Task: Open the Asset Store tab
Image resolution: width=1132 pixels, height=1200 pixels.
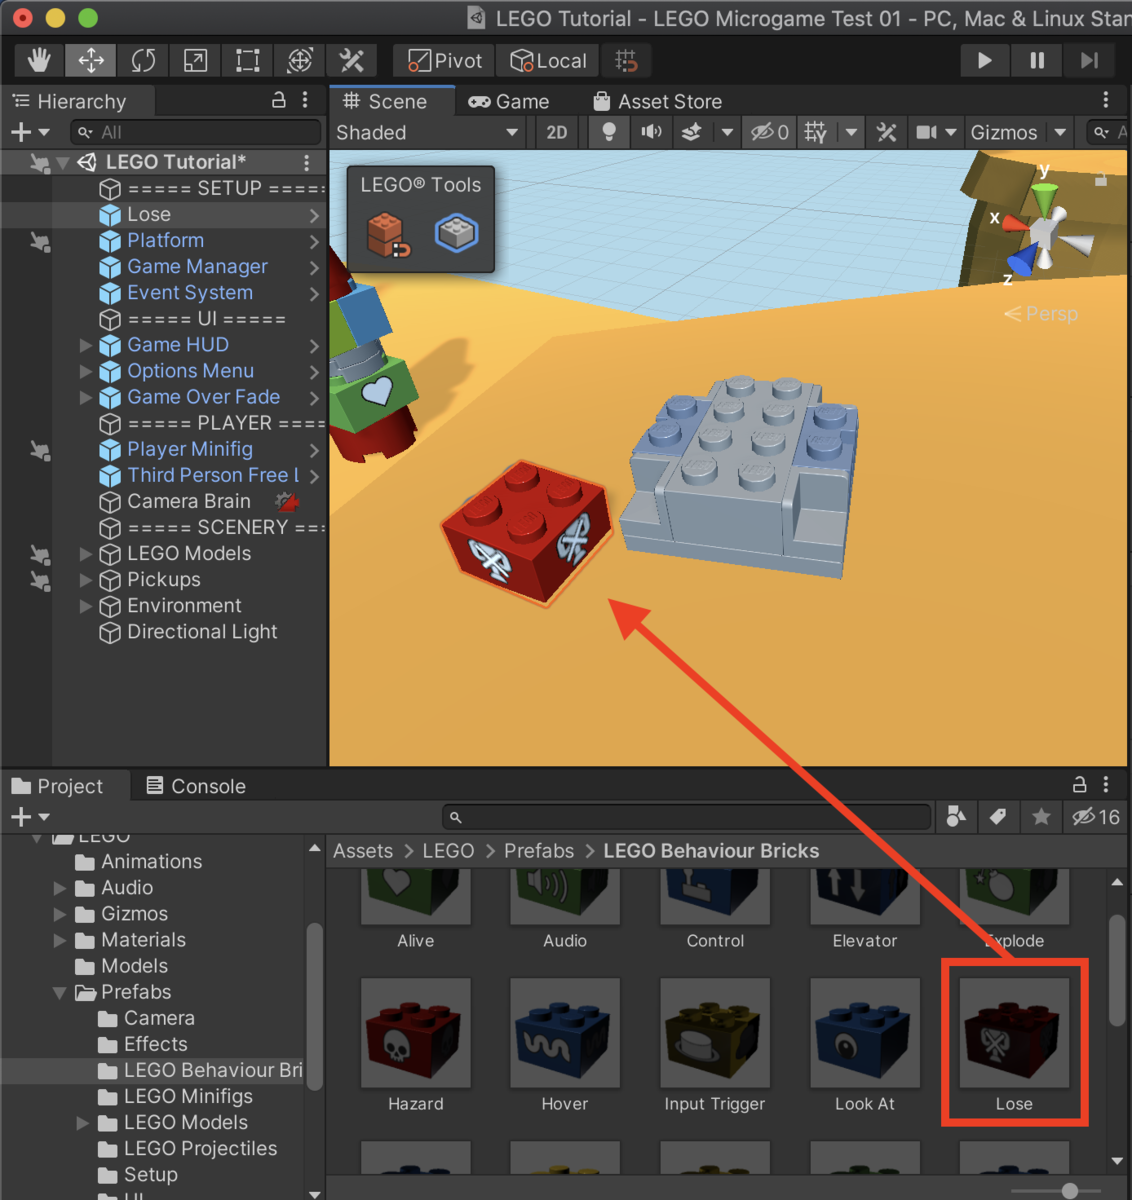Action: pos(657,101)
